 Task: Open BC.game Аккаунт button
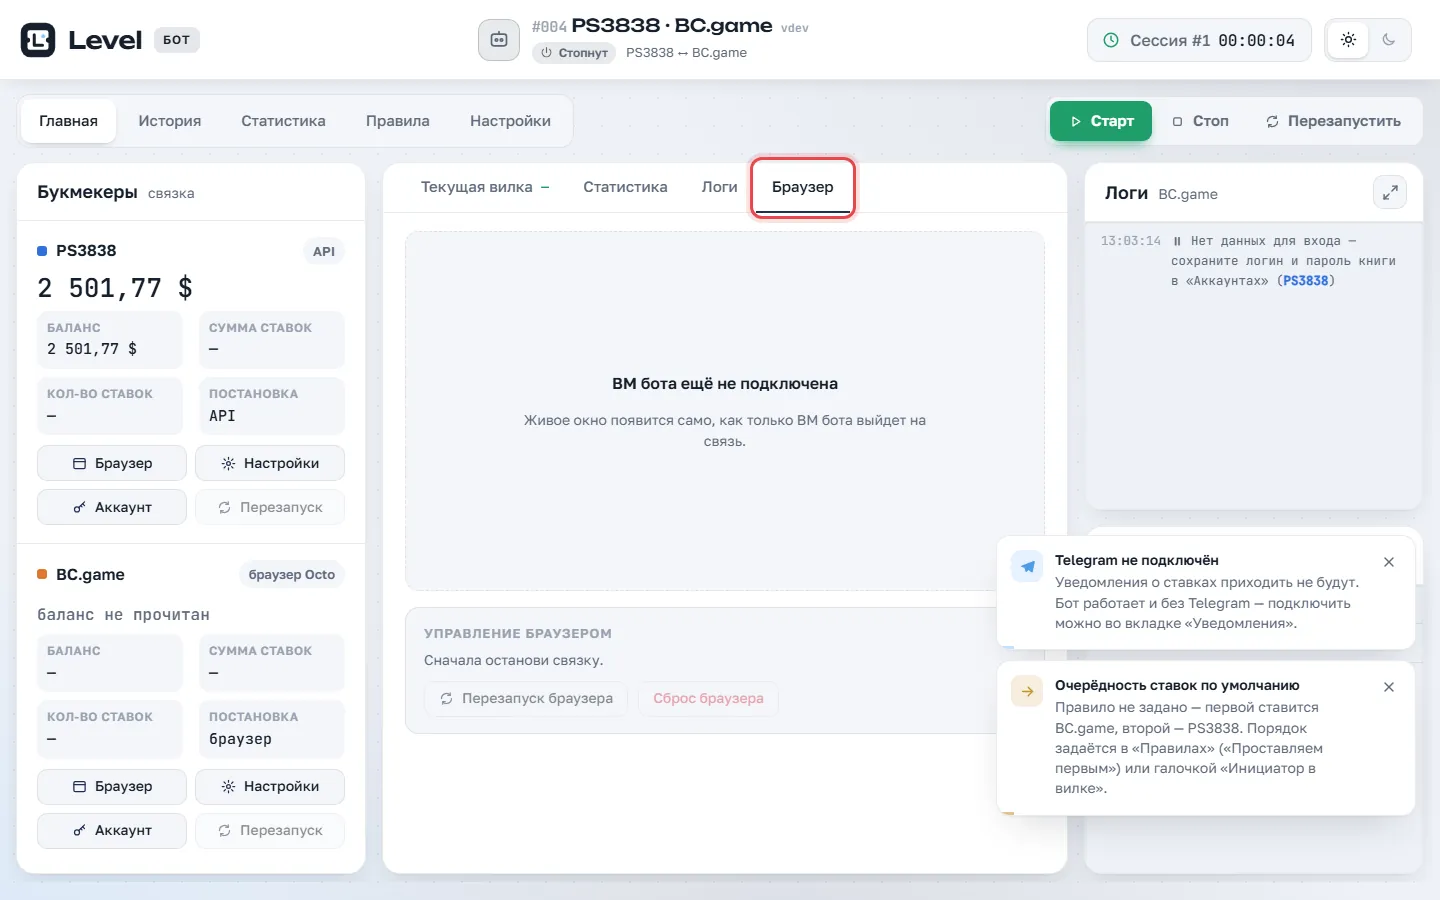[112, 830]
